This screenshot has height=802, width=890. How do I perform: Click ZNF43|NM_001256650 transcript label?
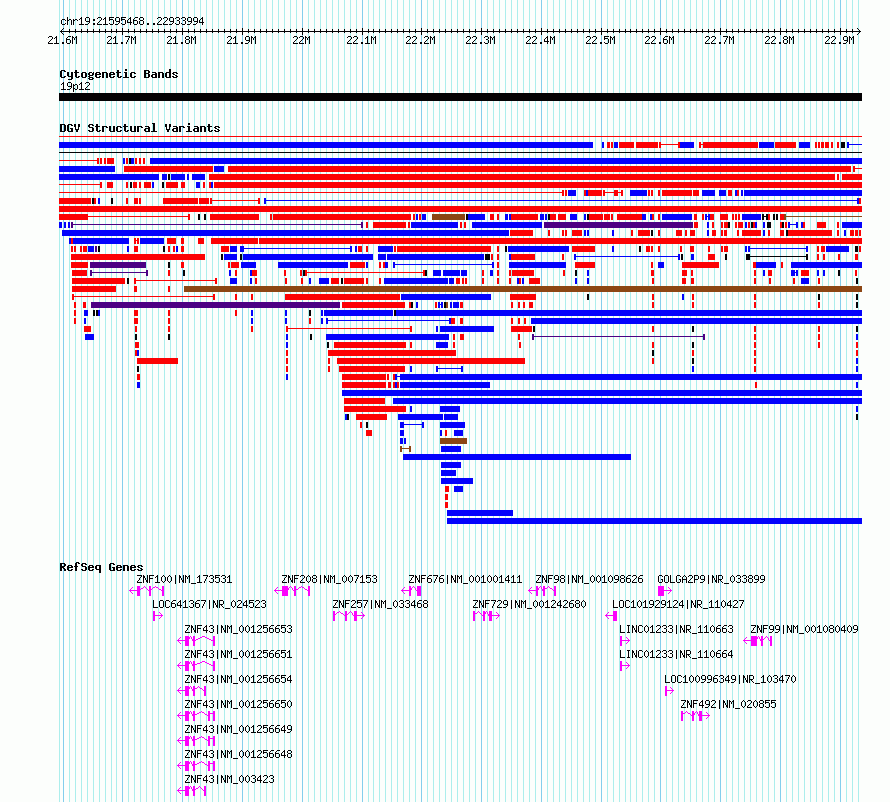click(x=238, y=704)
